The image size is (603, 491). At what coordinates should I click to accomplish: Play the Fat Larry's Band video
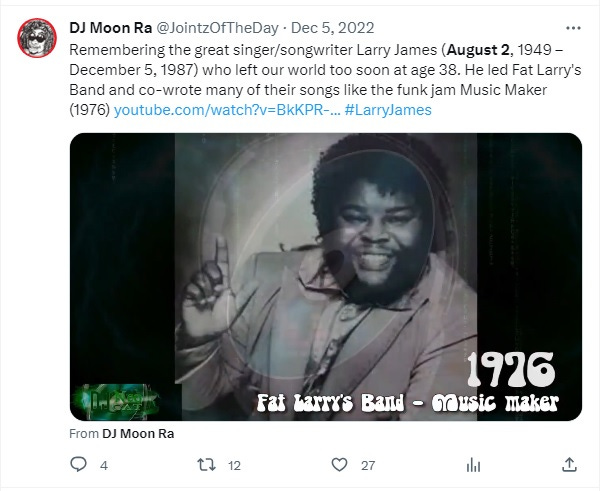point(326,277)
